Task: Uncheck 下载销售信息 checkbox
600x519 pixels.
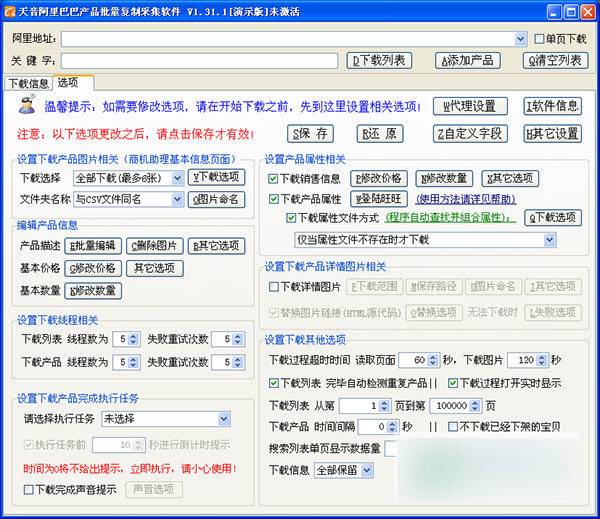Action: coord(273,179)
